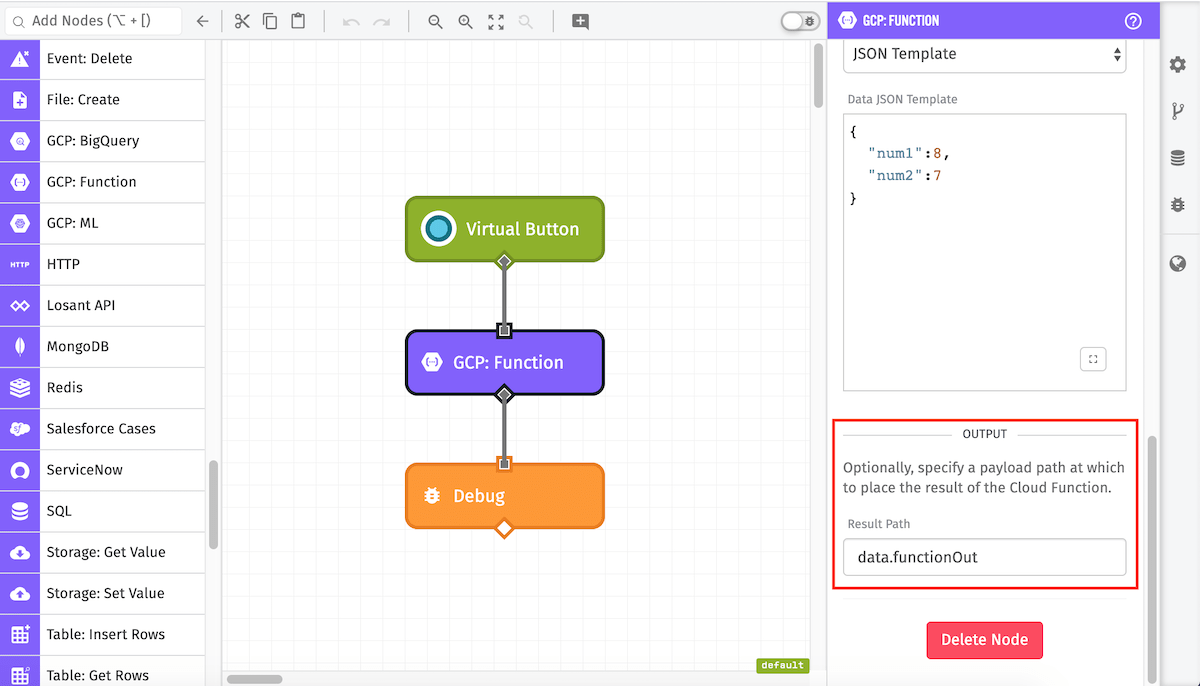The width and height of the screenshot is (1200, 686).
Task: Click inside the Data JSON Template editor
Action: pos(985,252)
